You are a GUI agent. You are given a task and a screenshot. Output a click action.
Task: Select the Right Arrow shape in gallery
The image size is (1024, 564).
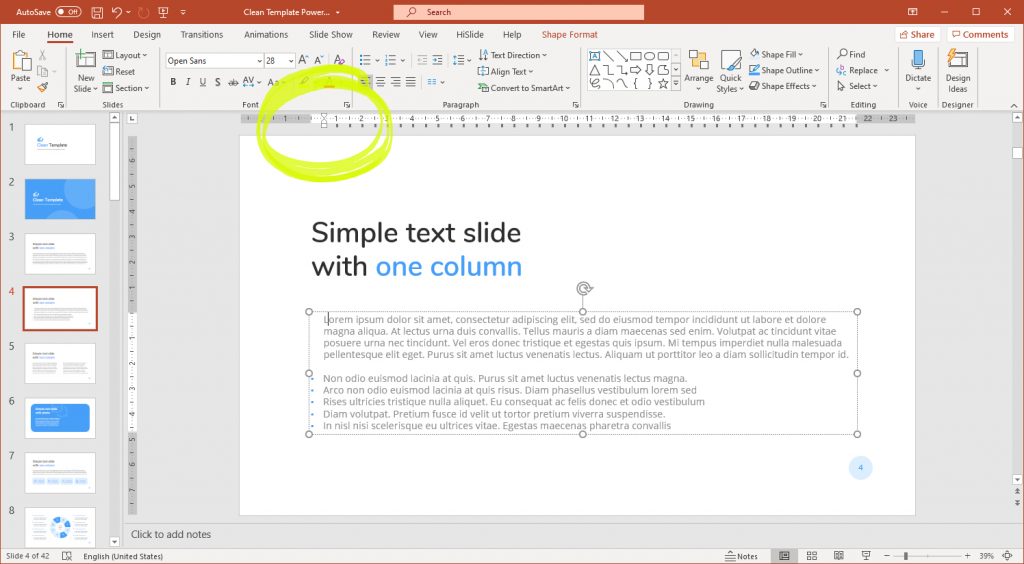(x=635, y=70)
